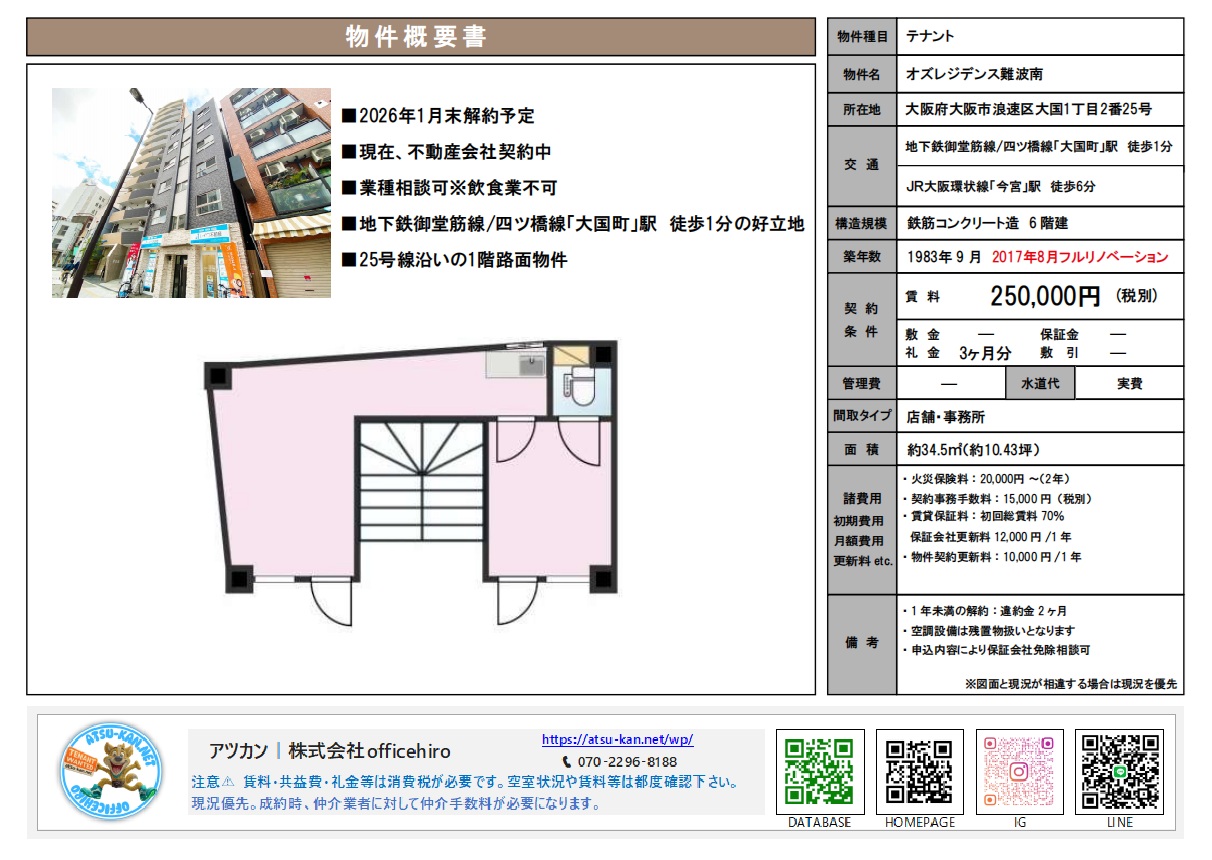
Task: Click the HOMEPAGE QR code
Action: click(x=920, y=771)
